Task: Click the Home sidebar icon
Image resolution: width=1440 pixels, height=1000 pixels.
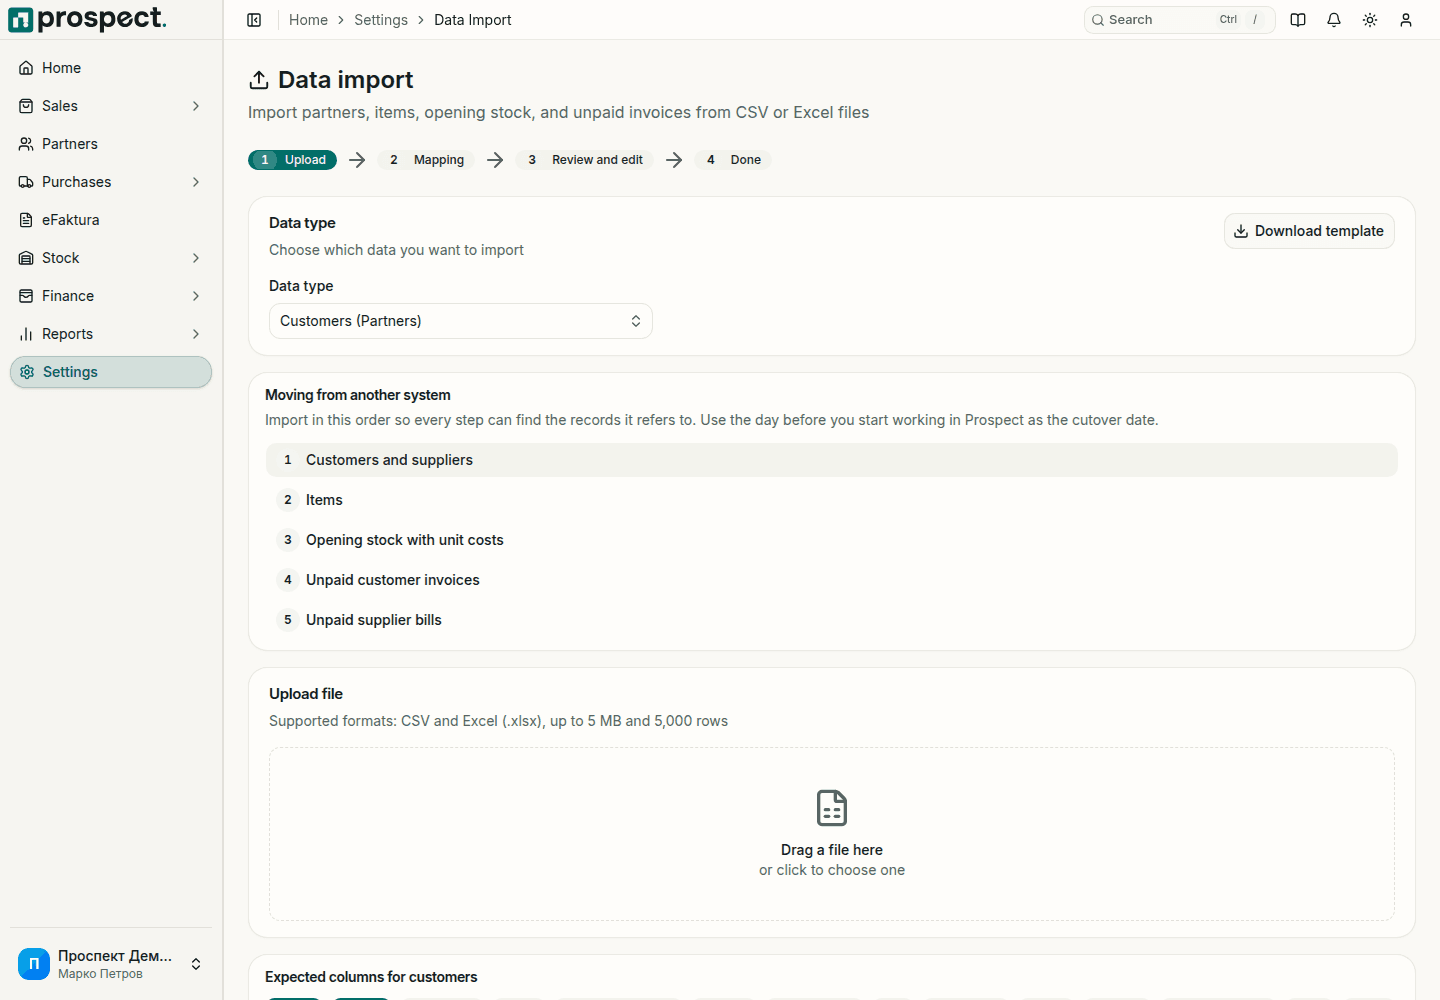Action: (26, 68)
